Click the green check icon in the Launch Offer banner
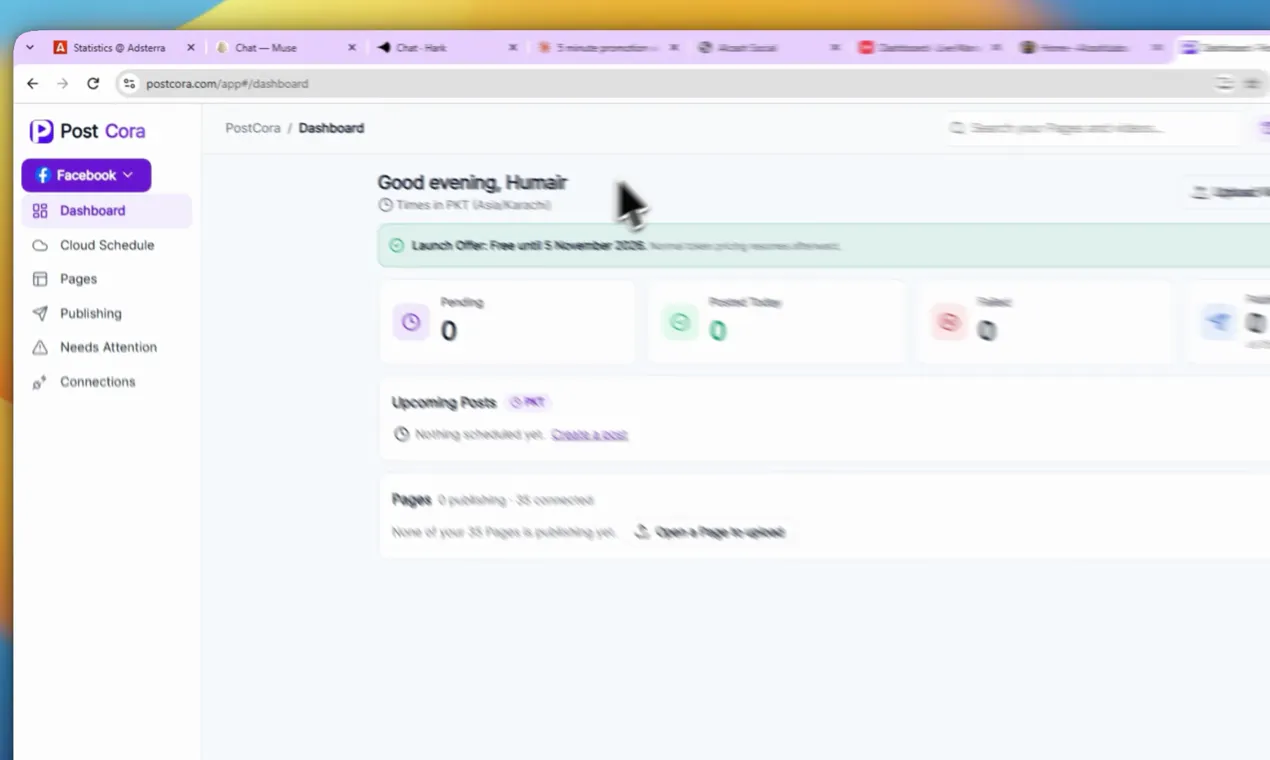 (x=397, y=245)
